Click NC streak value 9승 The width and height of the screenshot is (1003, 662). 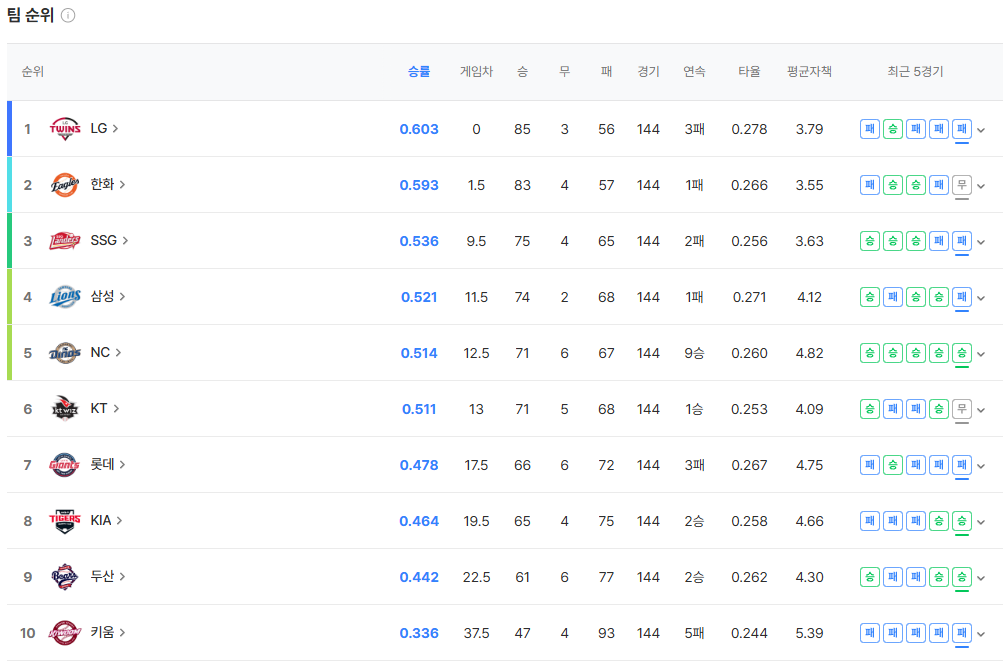[694, 353]
